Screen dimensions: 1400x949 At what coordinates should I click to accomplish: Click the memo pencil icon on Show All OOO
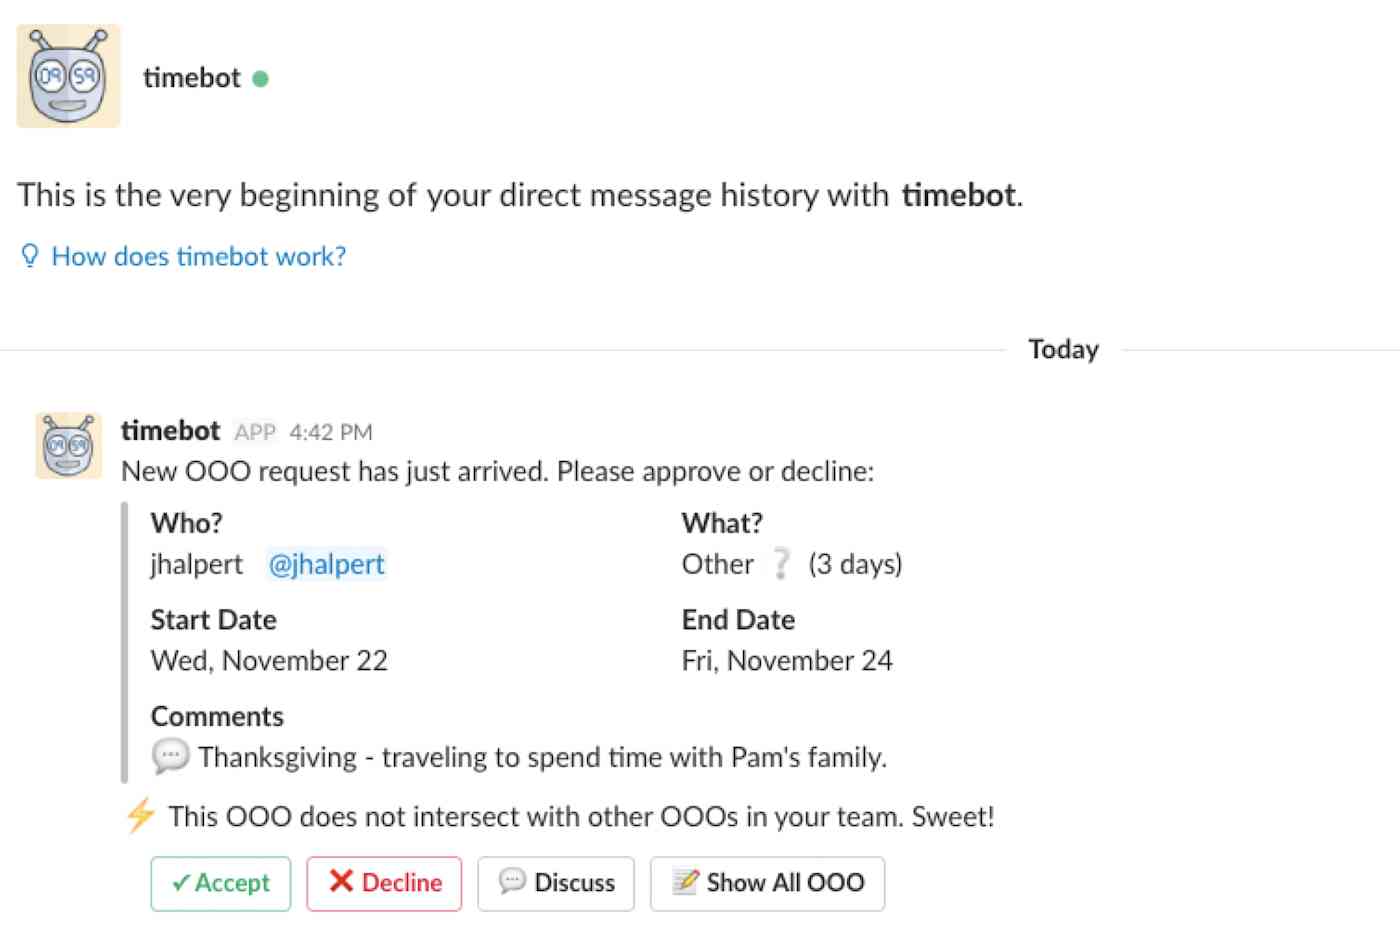click(685, 882)
